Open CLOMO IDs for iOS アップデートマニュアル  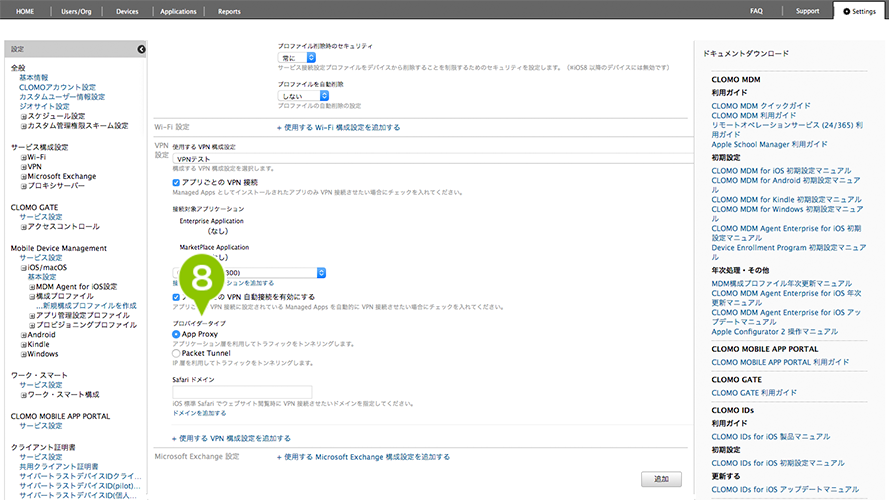[785, 490]
